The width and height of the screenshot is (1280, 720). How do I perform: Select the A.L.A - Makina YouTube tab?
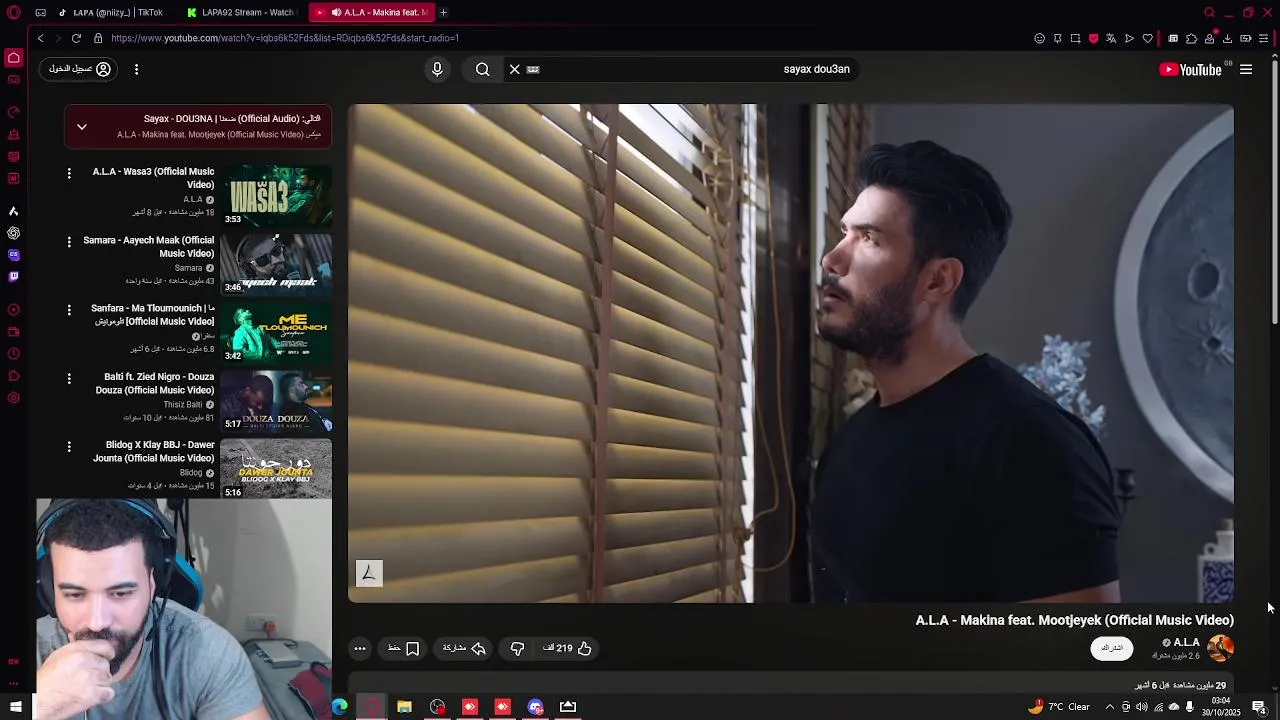[x=370, y=13]
